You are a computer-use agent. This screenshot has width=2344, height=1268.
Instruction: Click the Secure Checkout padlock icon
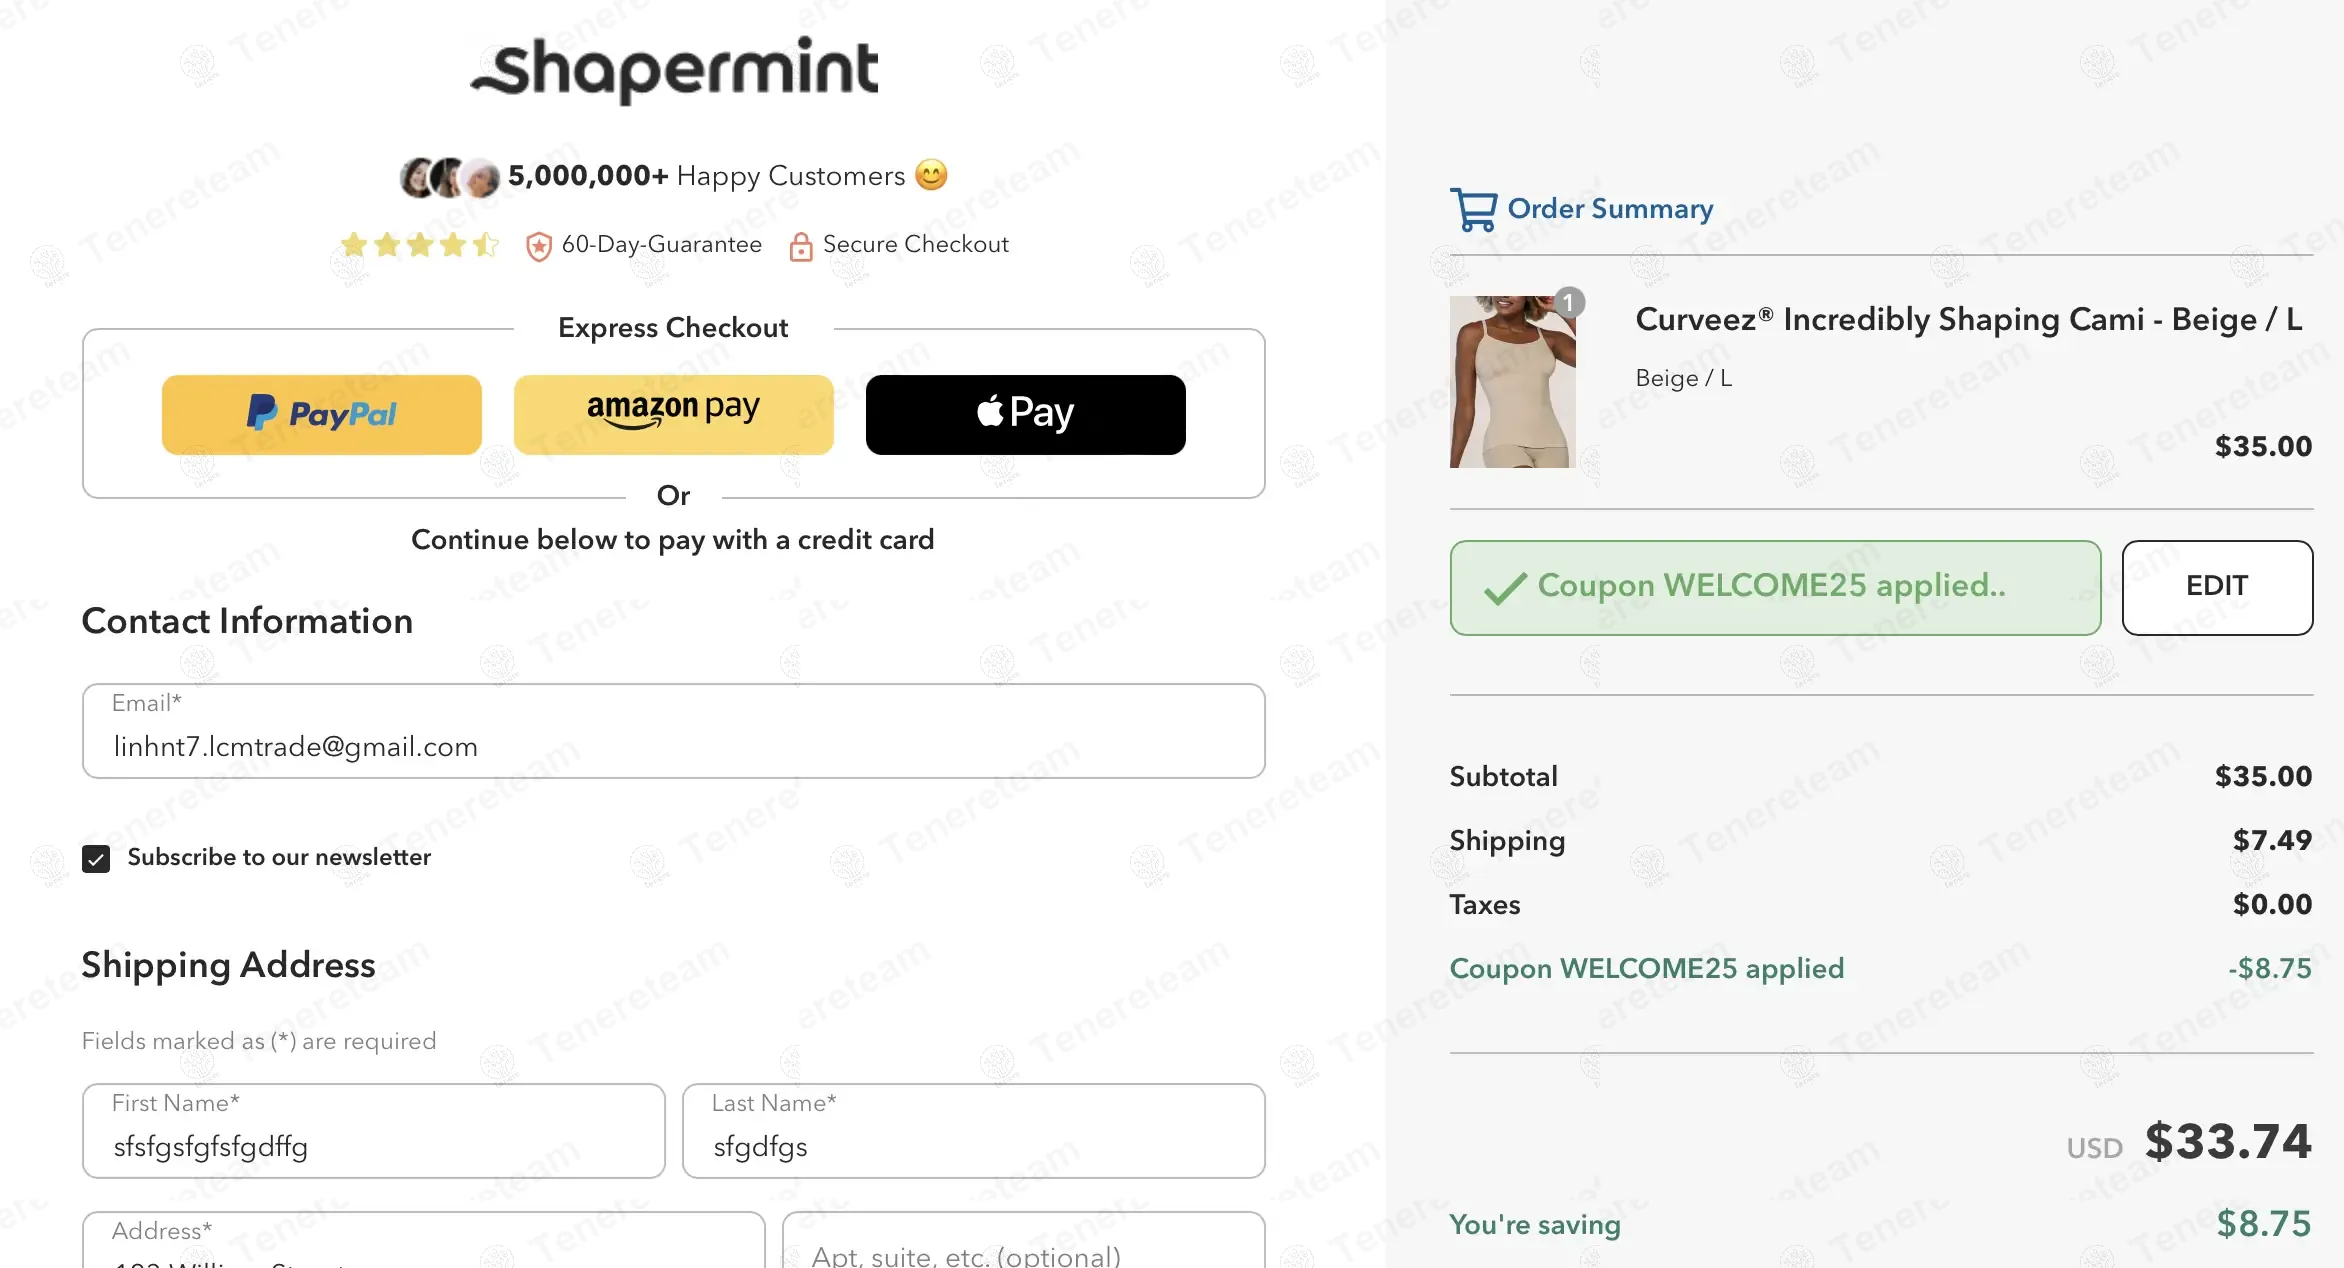(x=800, y=246)
